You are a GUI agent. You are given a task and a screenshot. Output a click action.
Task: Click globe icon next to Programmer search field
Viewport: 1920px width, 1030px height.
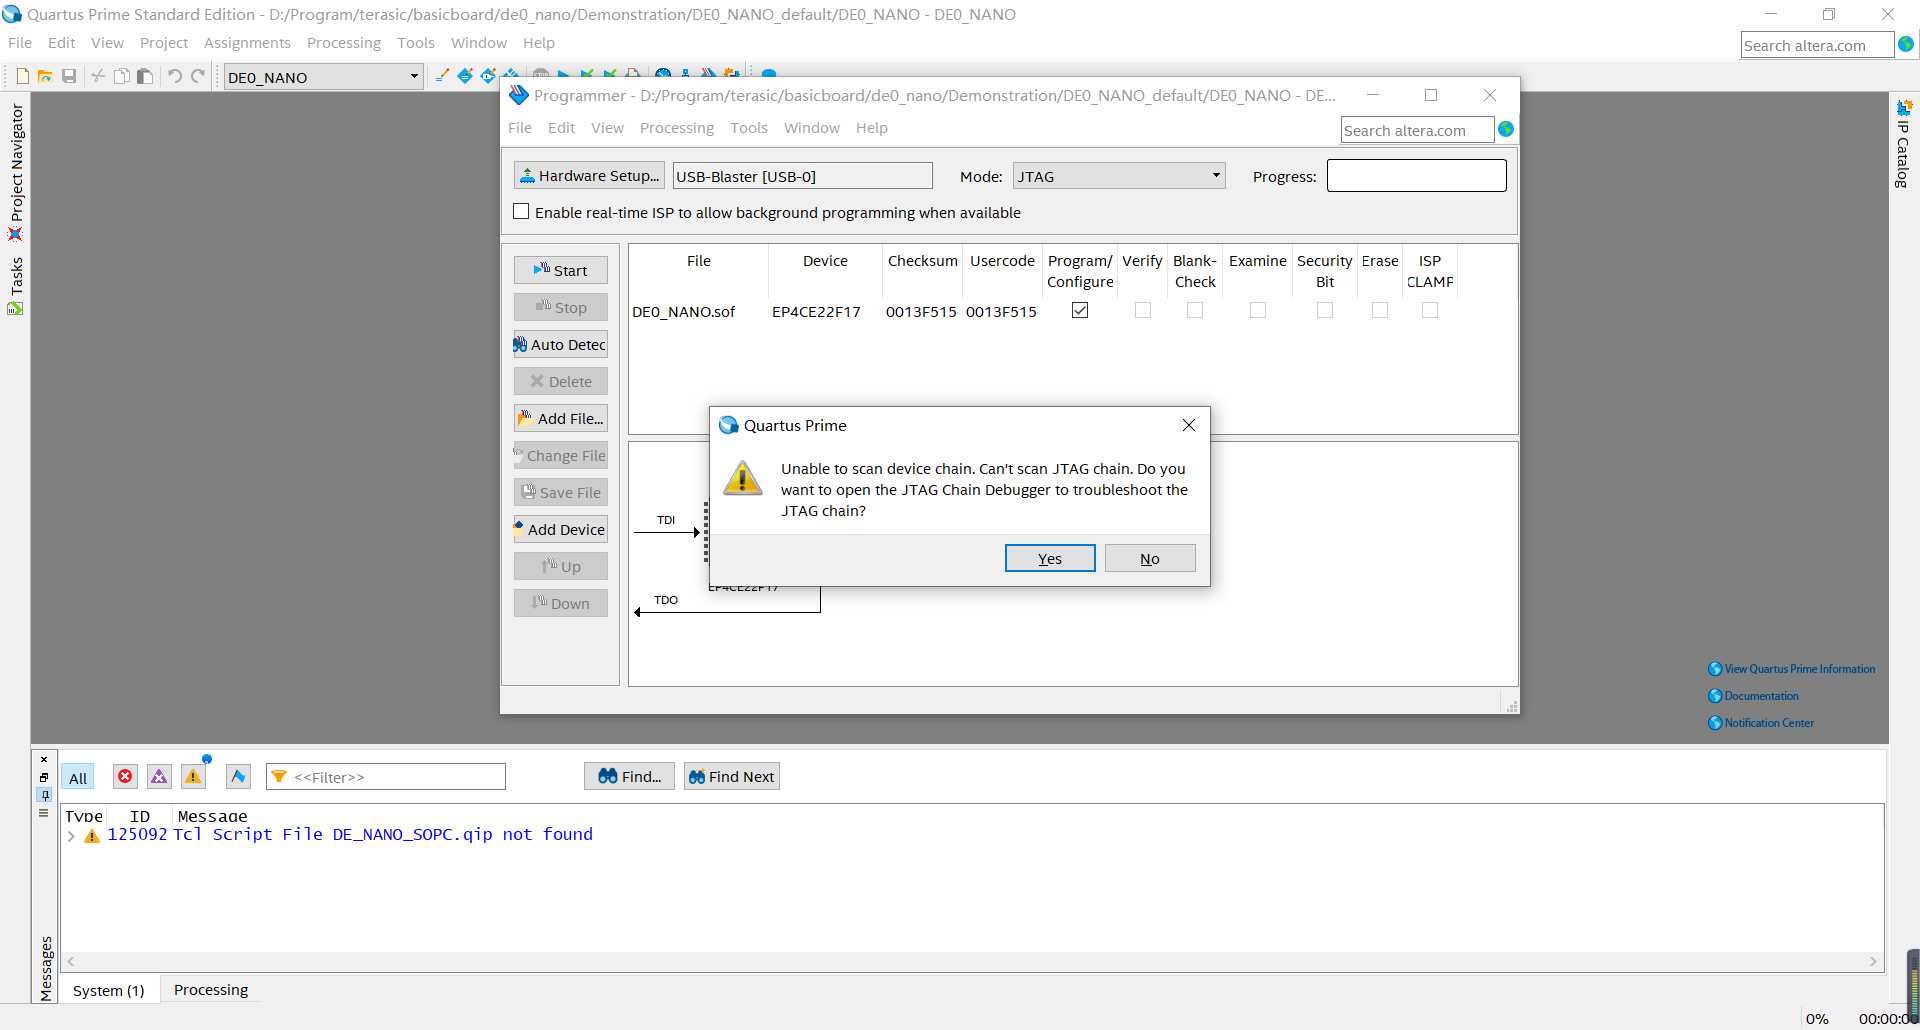coord(1506,129)
